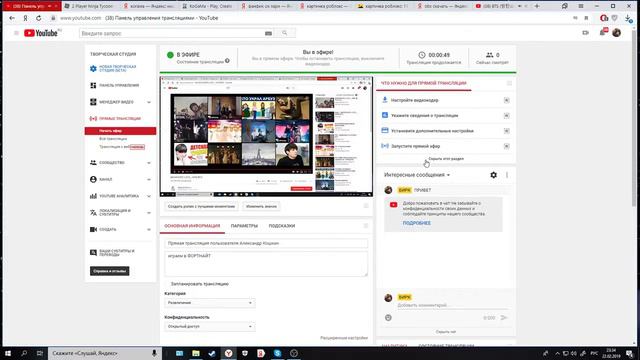Click the Подробнее link in chat
Screen dimensions: 640x360
click(417, 223)
